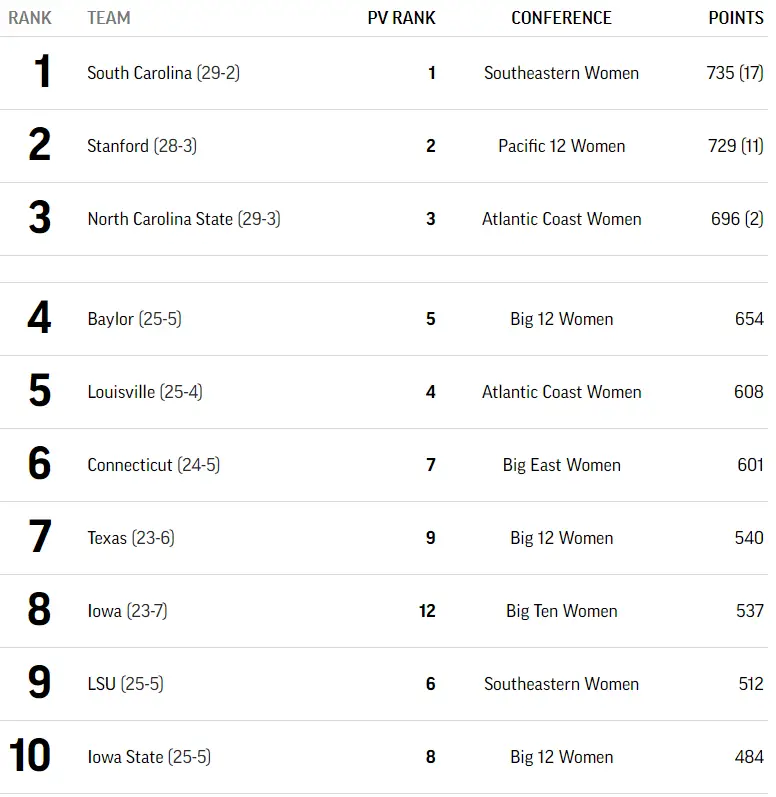Click the large rank number 10
The height and width of the screenshot is (797, 776).
[30, 756]
